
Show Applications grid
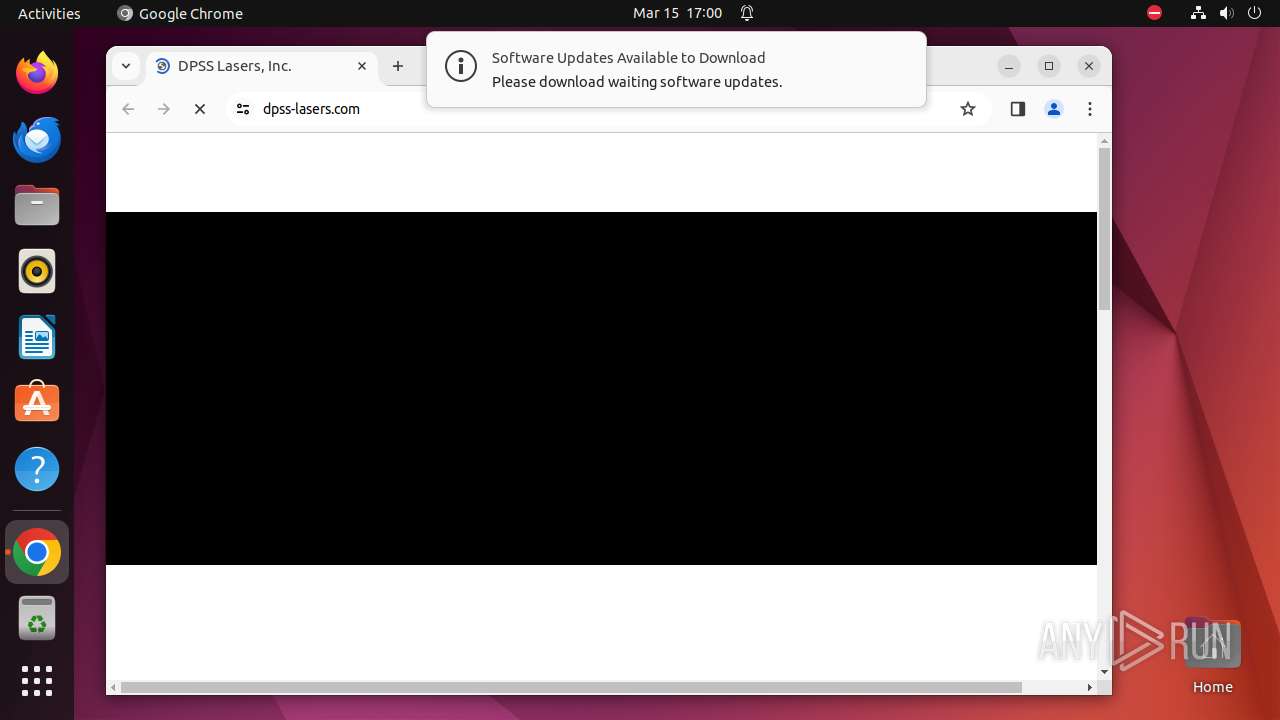(x=37, y=681)
